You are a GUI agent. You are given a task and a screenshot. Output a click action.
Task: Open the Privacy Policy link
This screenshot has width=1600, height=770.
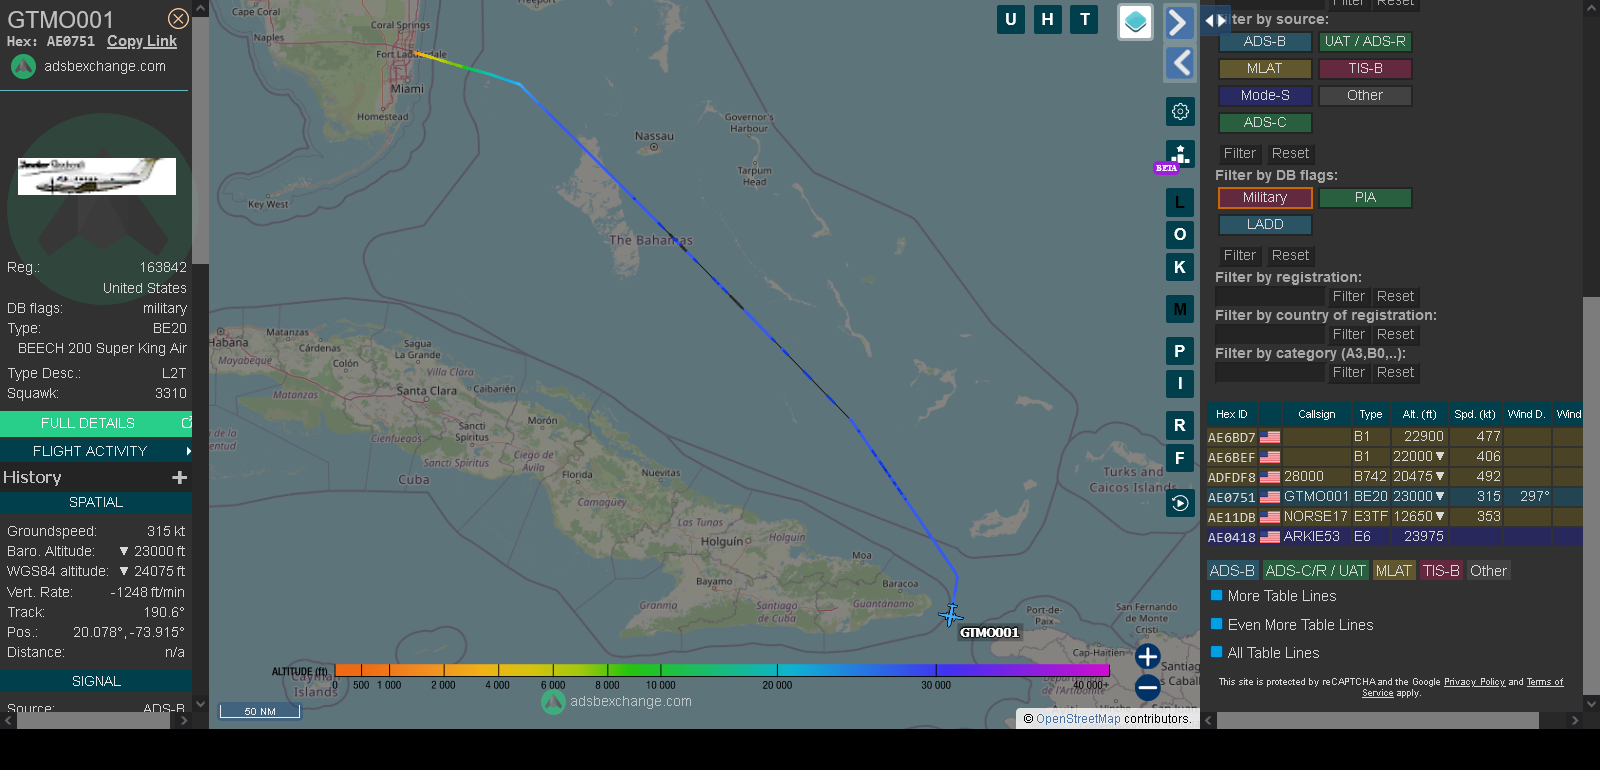point(1474,682)
